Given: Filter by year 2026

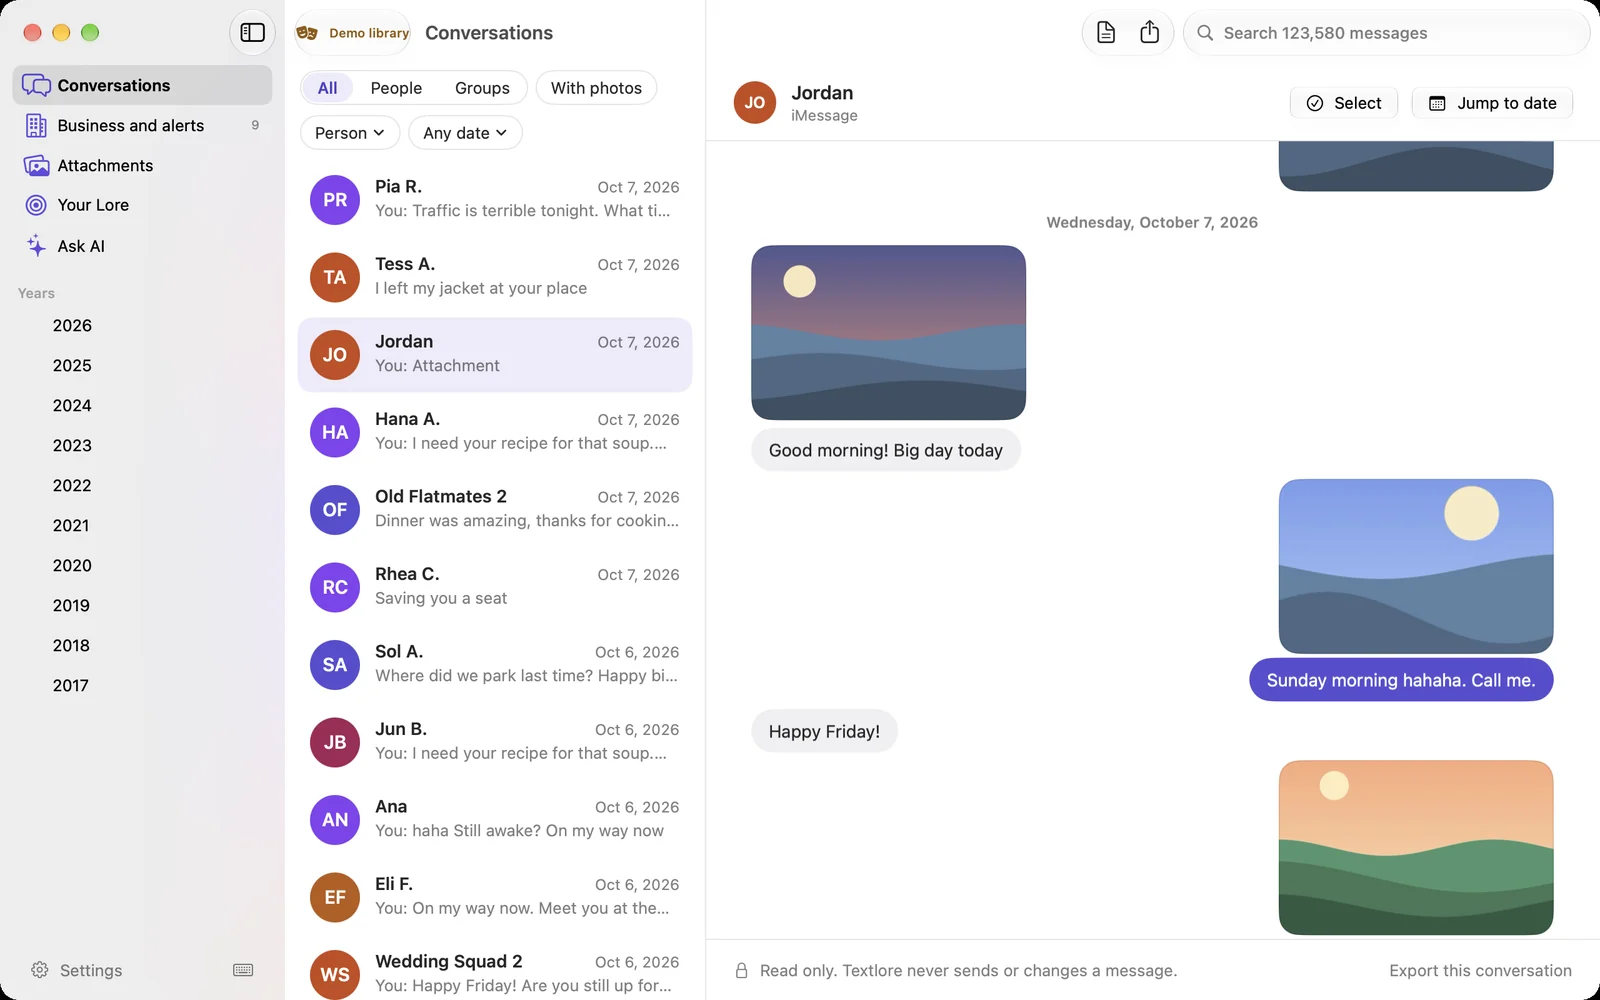Looking at the screenshot, I should pos(72,326).
